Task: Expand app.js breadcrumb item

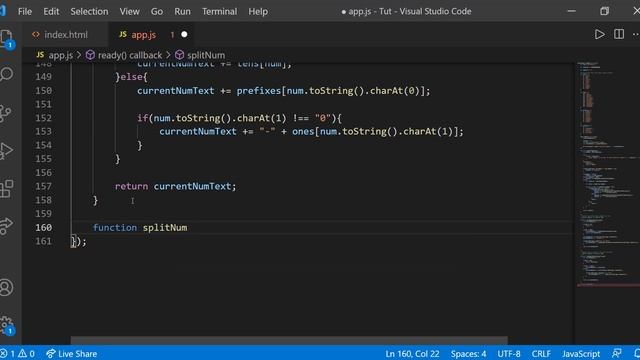Action: pos(60,55)
